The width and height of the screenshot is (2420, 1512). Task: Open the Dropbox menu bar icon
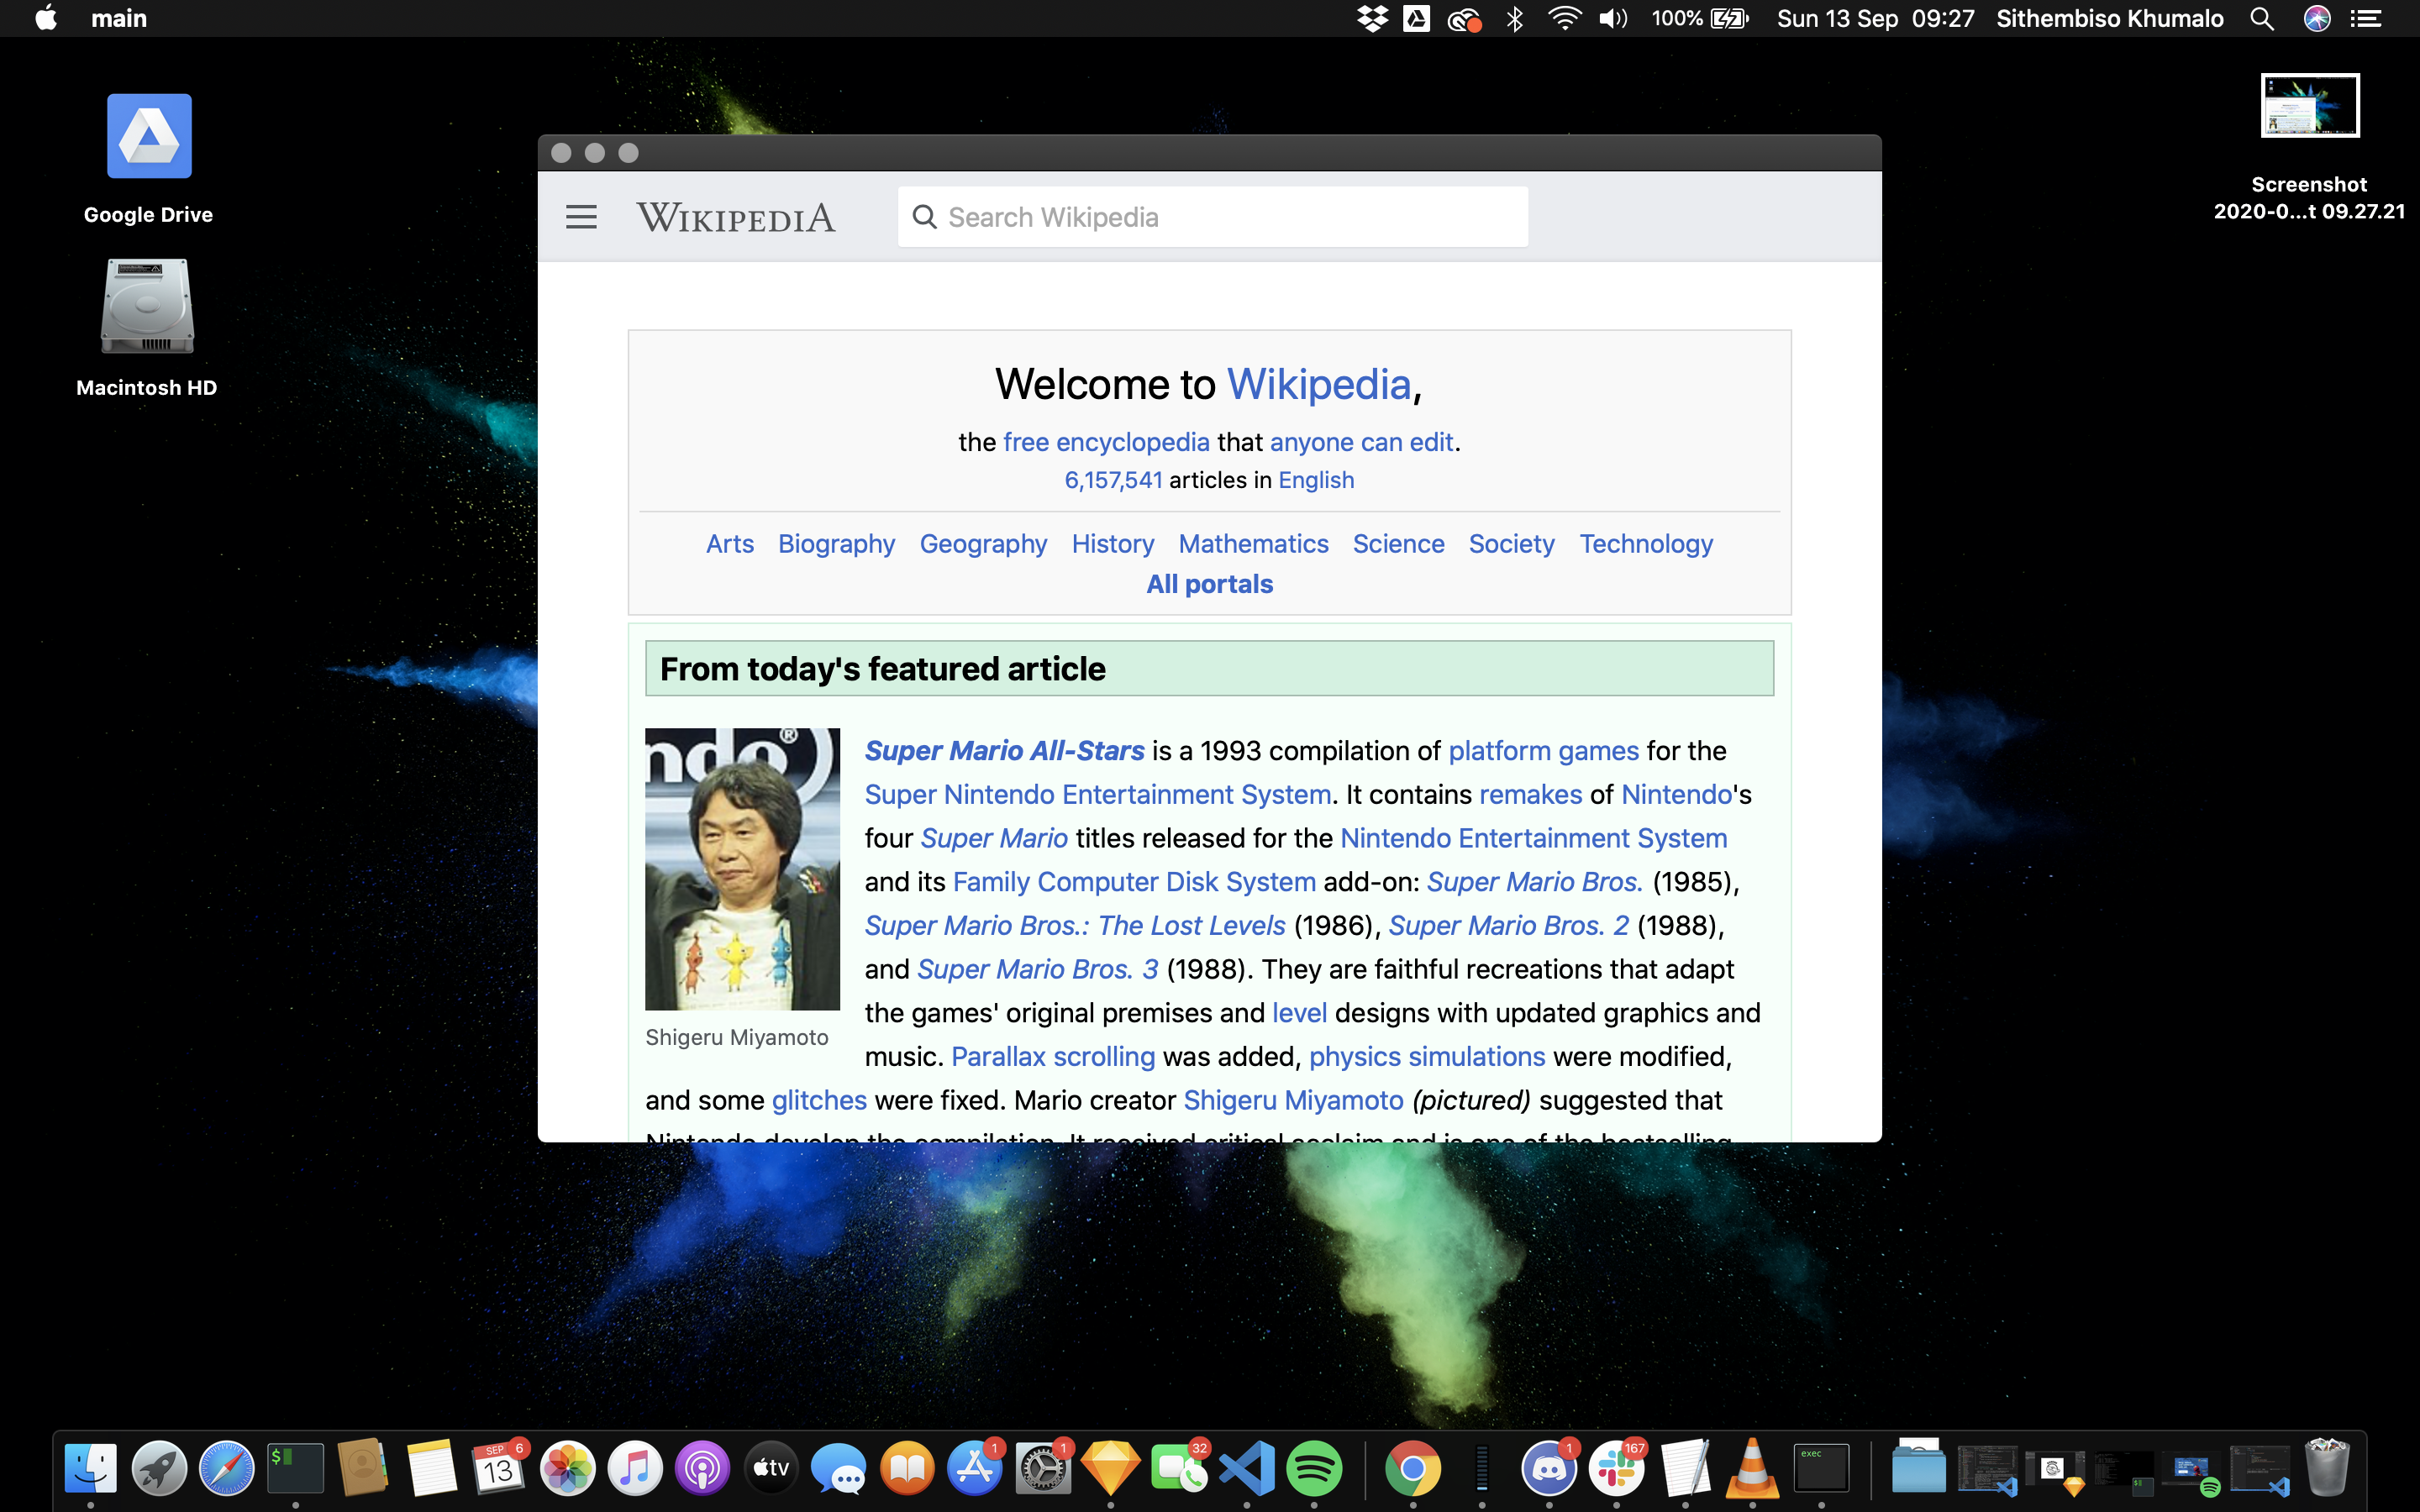click(x=1372, y=18)
